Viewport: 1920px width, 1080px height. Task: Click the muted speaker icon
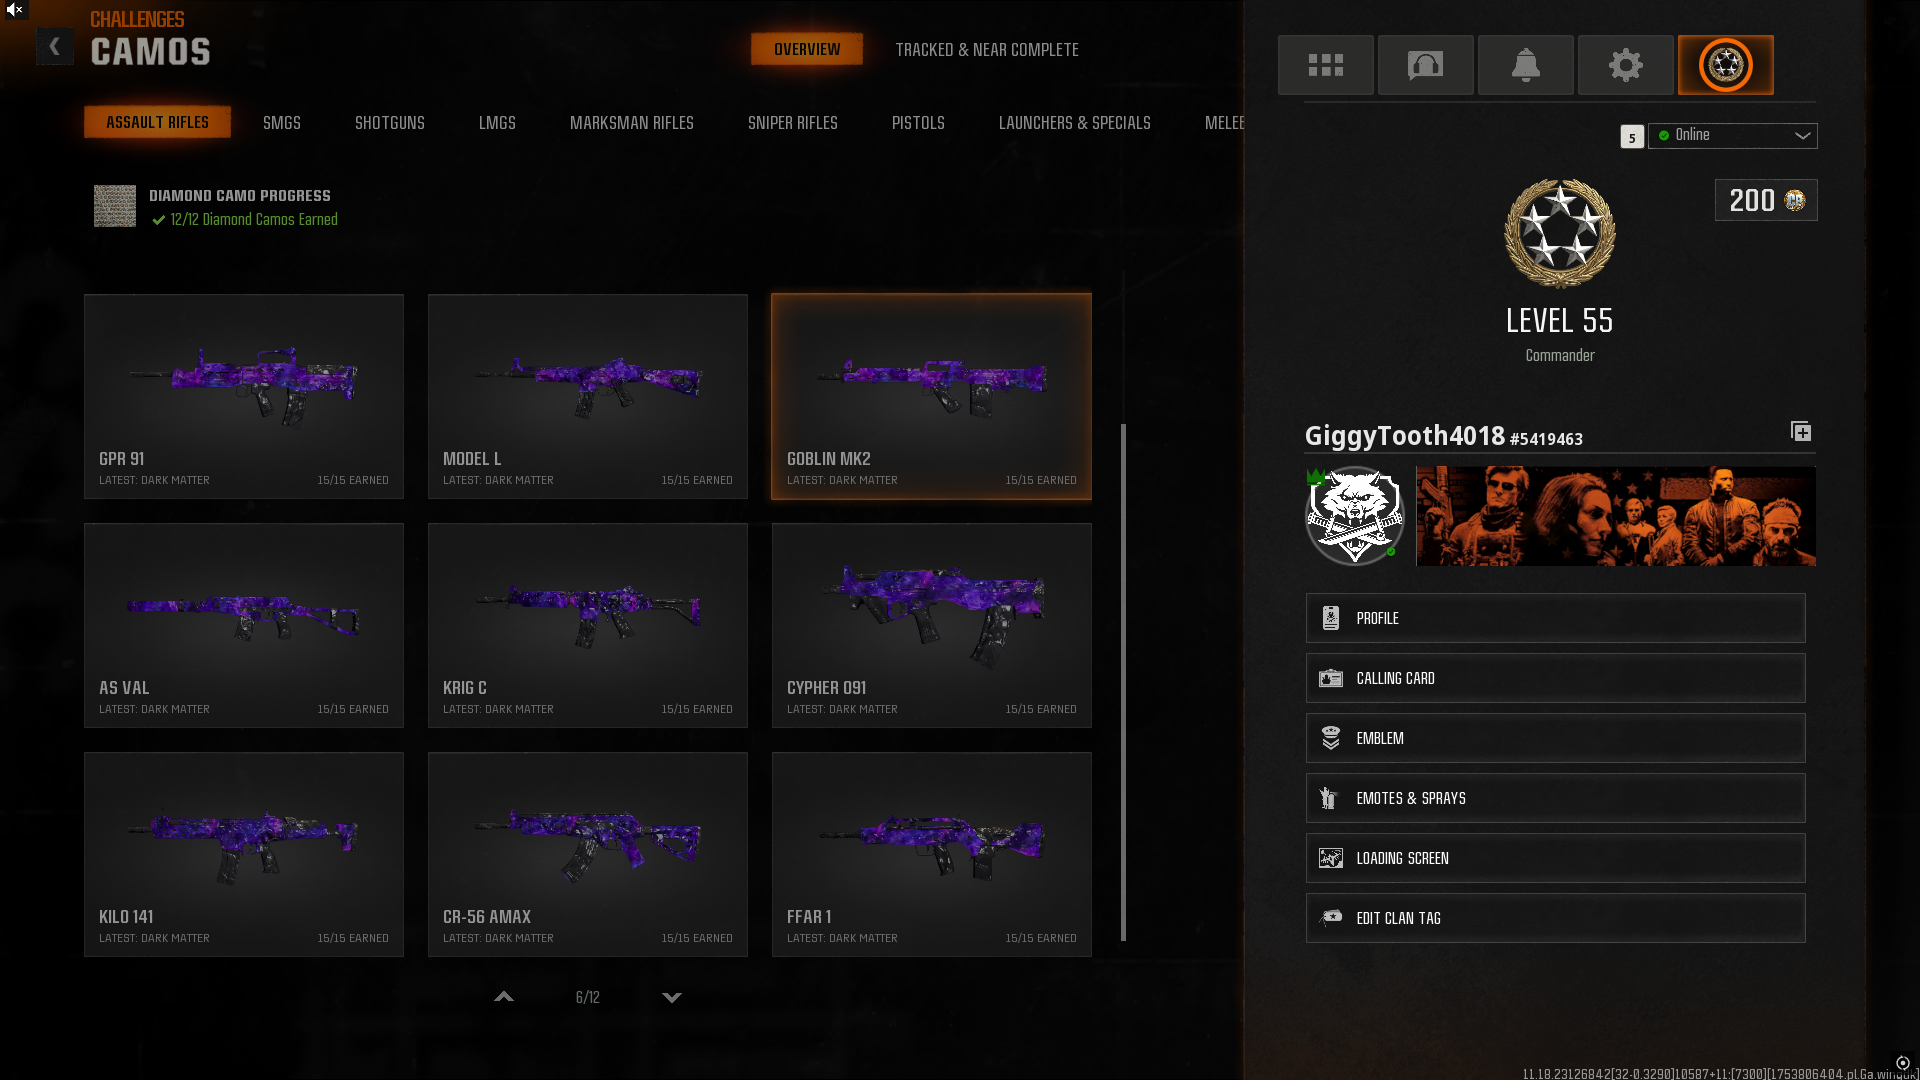14,10
